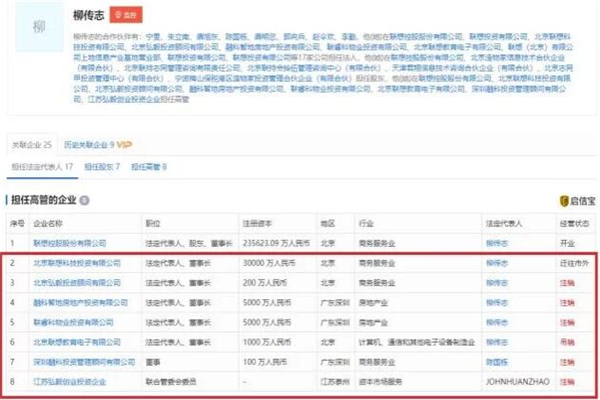Open 江苏弘毅创业投资企业 in table row 8

[x=70, y=382]
